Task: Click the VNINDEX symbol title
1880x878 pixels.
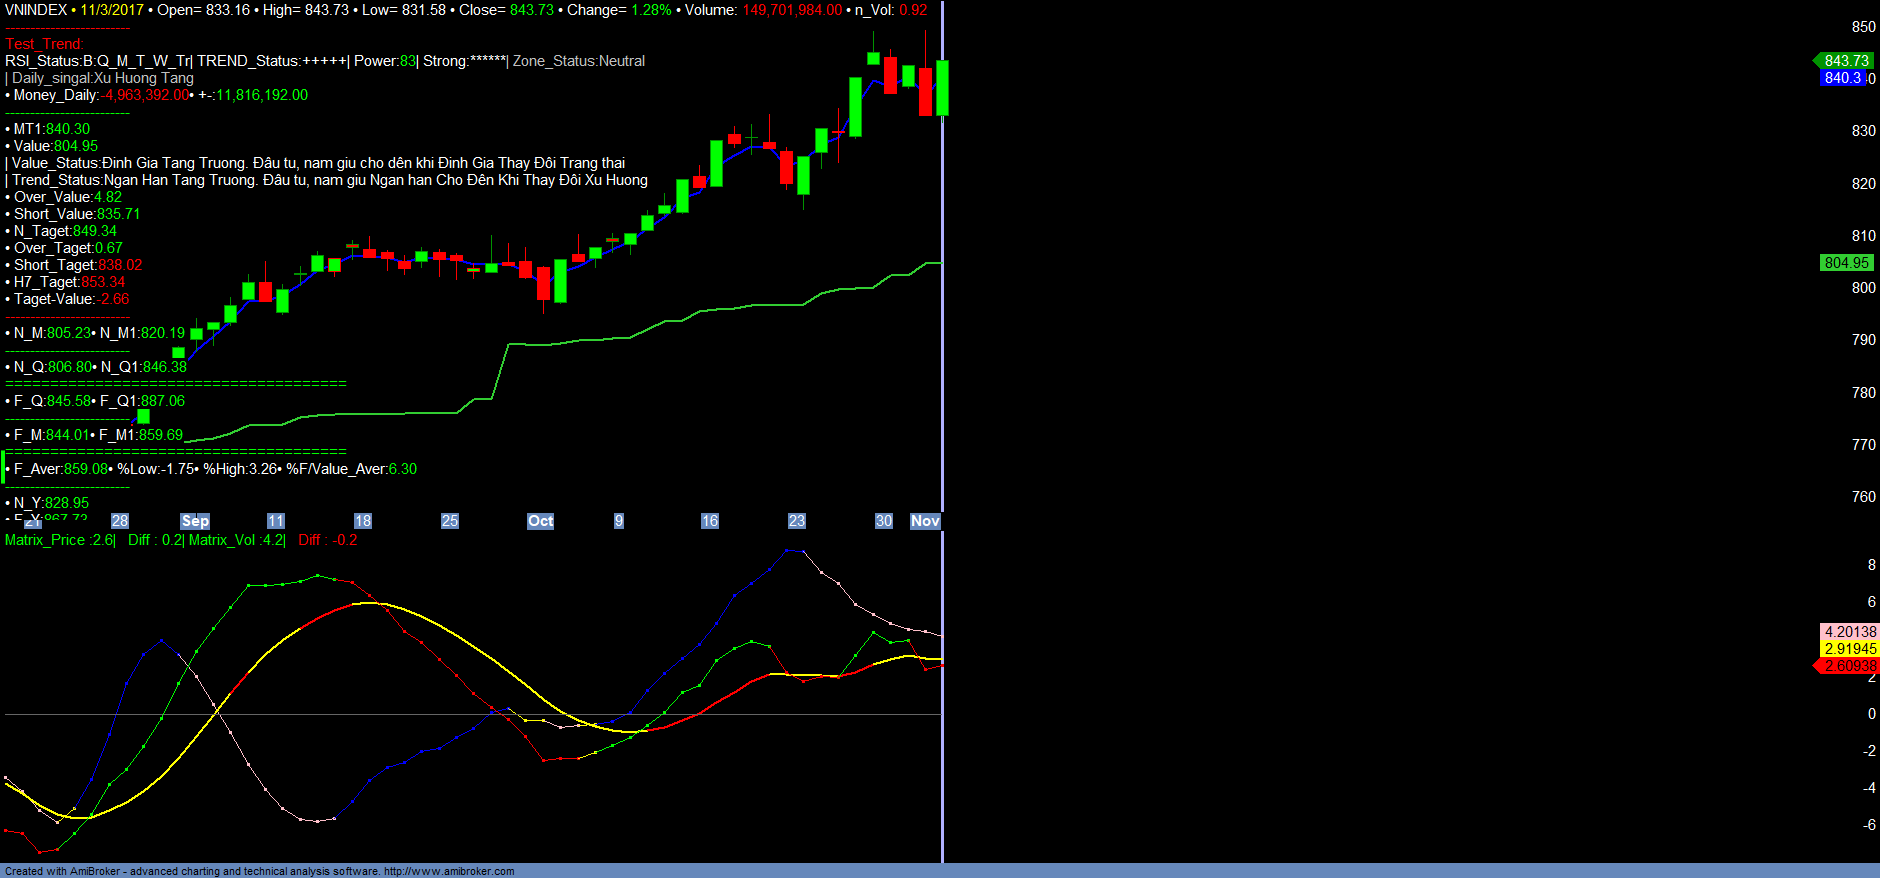Action: click(x=36, y=10)
